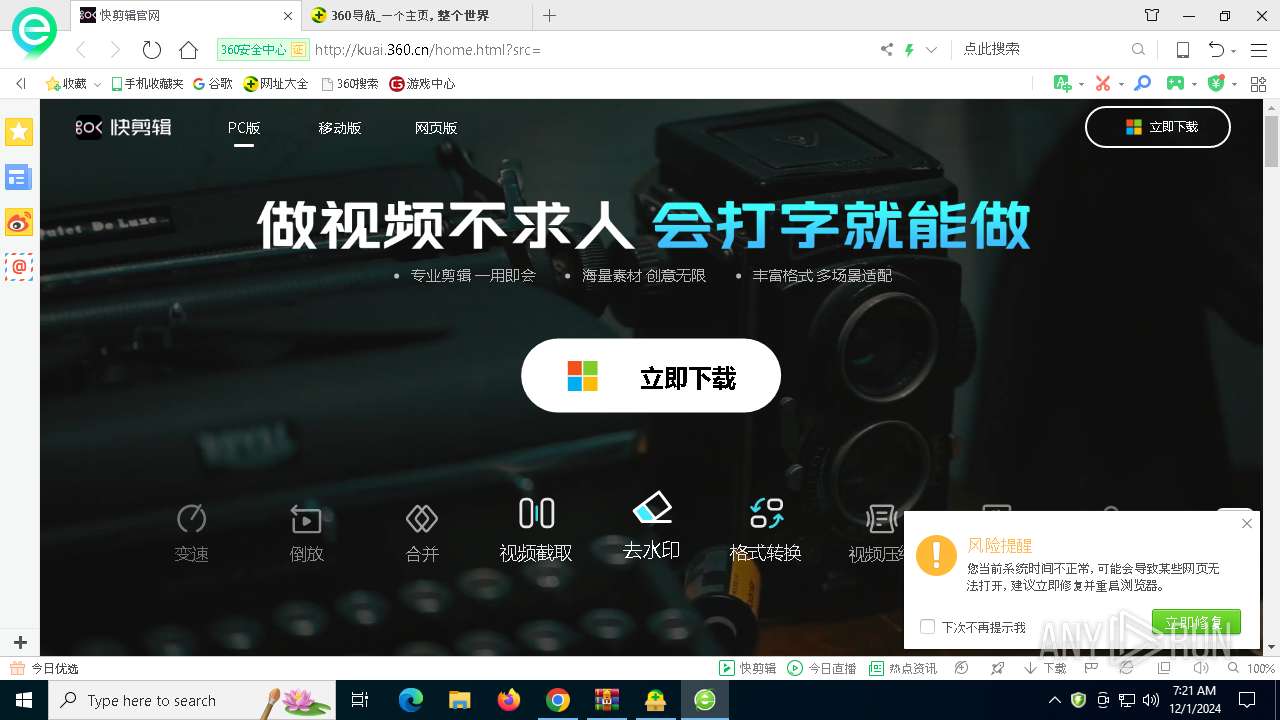
Task: Expand the 收藏 bookmarks dropdown arrow
Action: tap(97, 85)
